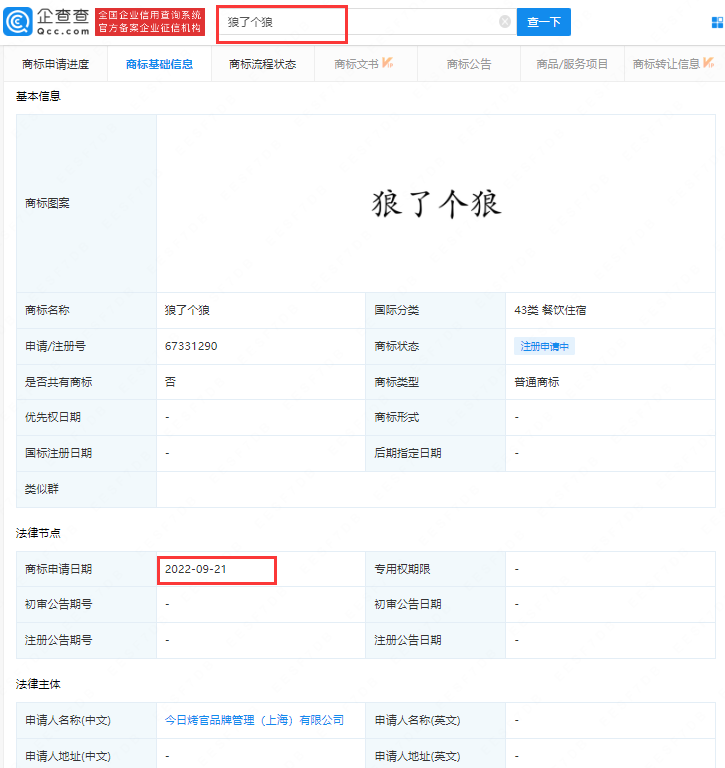
Task: Click the 注册申请中 status tag
Action: 545,346
